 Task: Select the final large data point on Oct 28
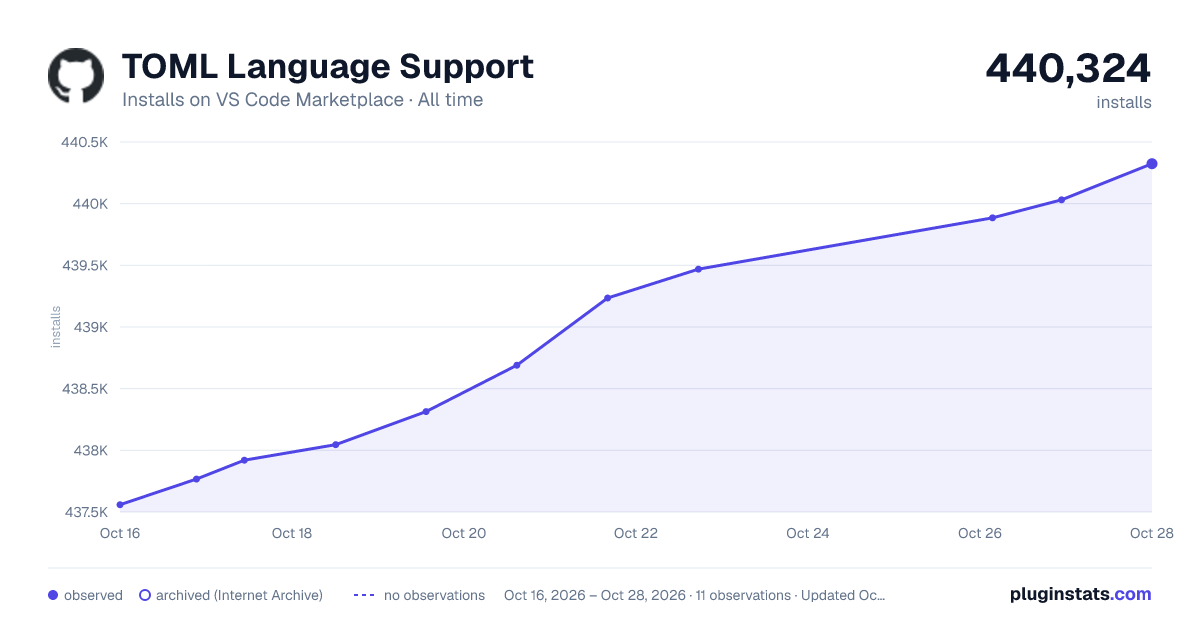pyautogui.click(x=1152, y=164)
